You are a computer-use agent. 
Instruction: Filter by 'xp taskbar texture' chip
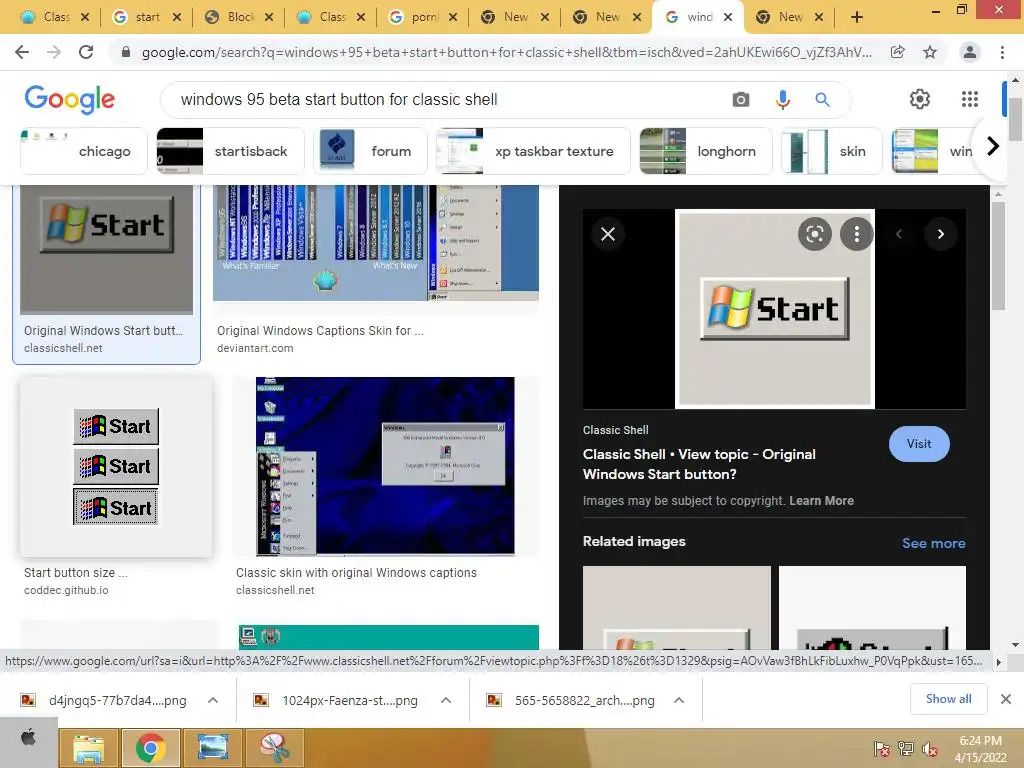pos(533,151)
